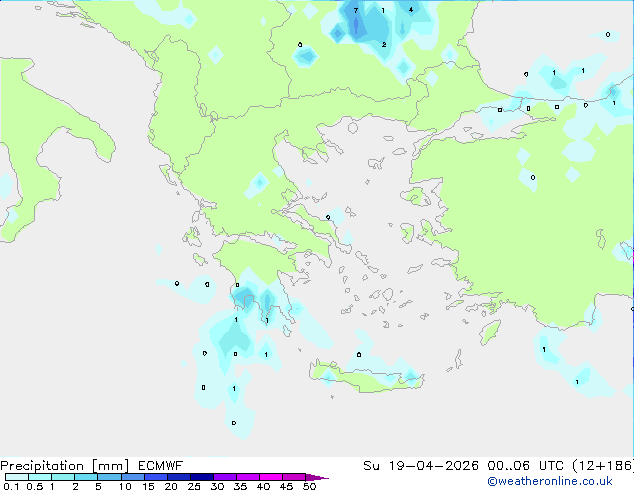This screenshot has height=490, width=634.
Task: Select legend swatch between 0.1 and 0.5
Action: pos(17,477)
